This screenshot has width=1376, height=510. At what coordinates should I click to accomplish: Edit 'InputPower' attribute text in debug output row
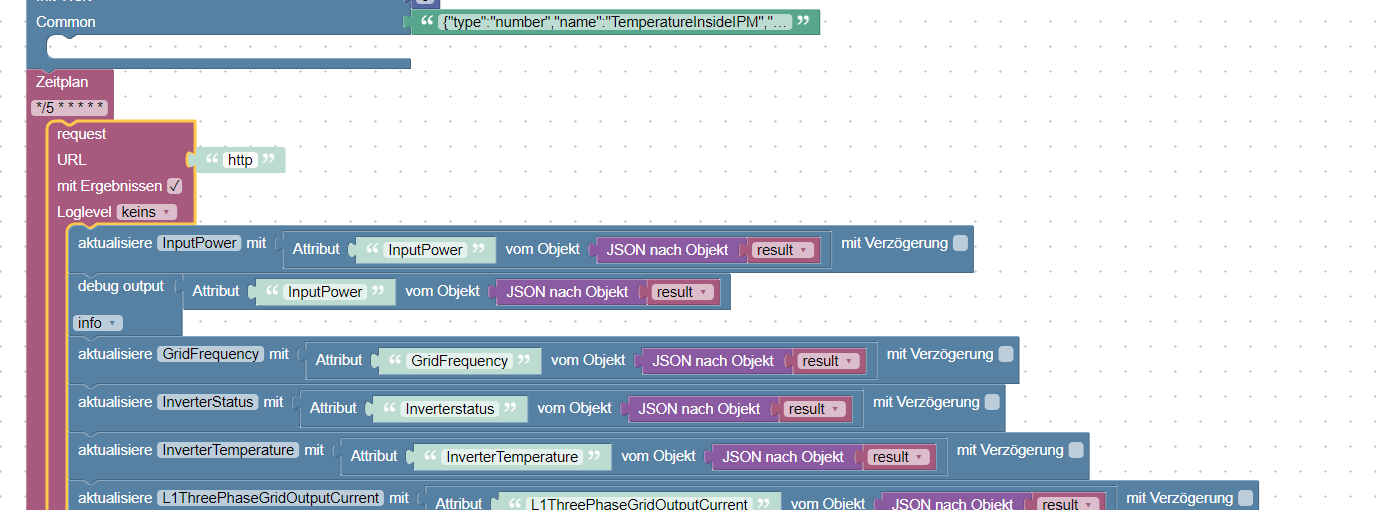pos(326,292)
